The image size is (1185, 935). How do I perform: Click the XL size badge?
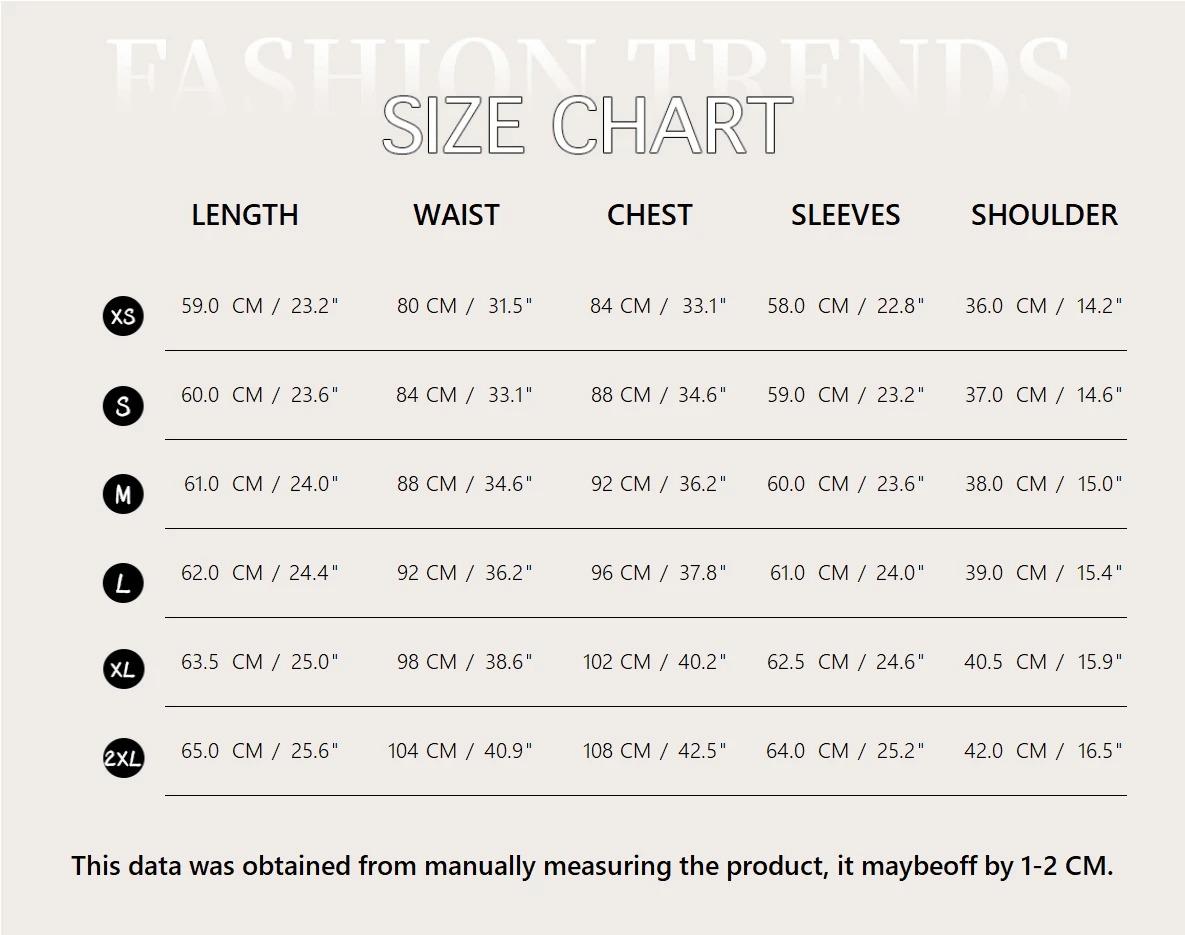tap(123, 669)
